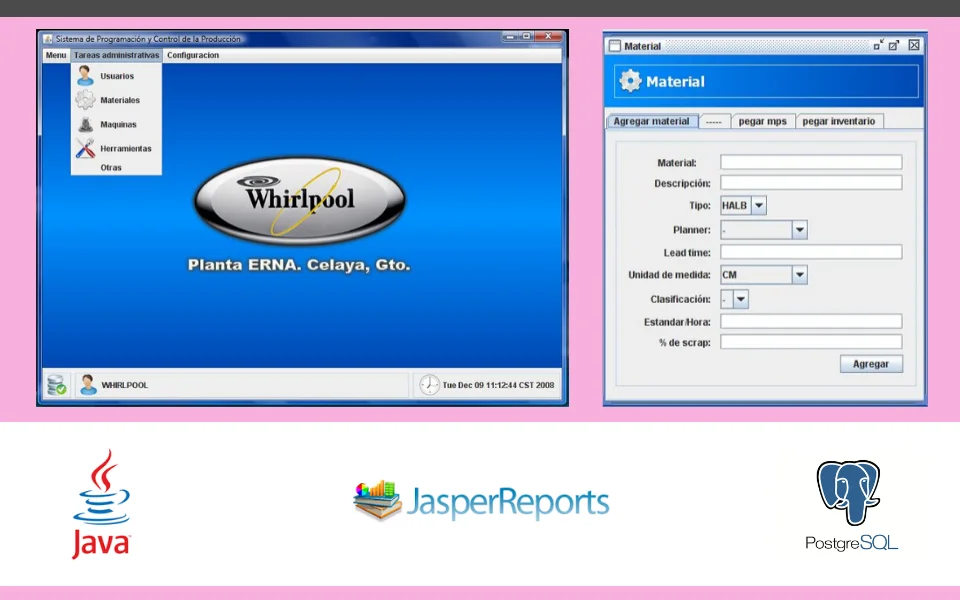Switch to the pegar mps tab
This screenshot has width=960, height=600.
(762, 121)
